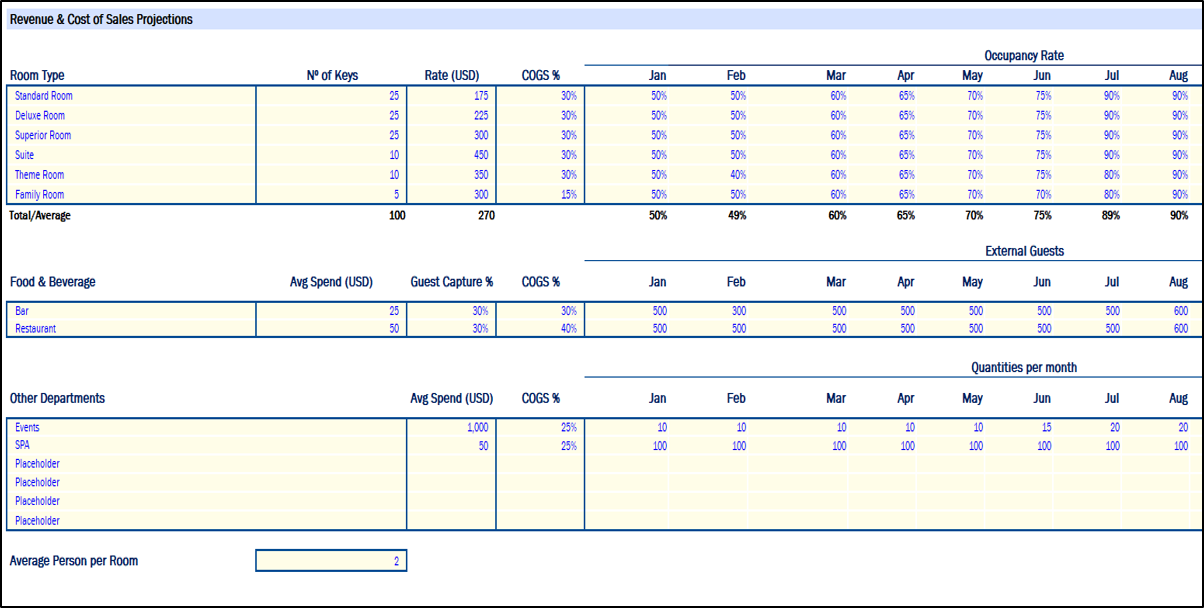1204x608 pixels.
Task: Click the Restaurant average spend cell
Action: pos(331,329)
